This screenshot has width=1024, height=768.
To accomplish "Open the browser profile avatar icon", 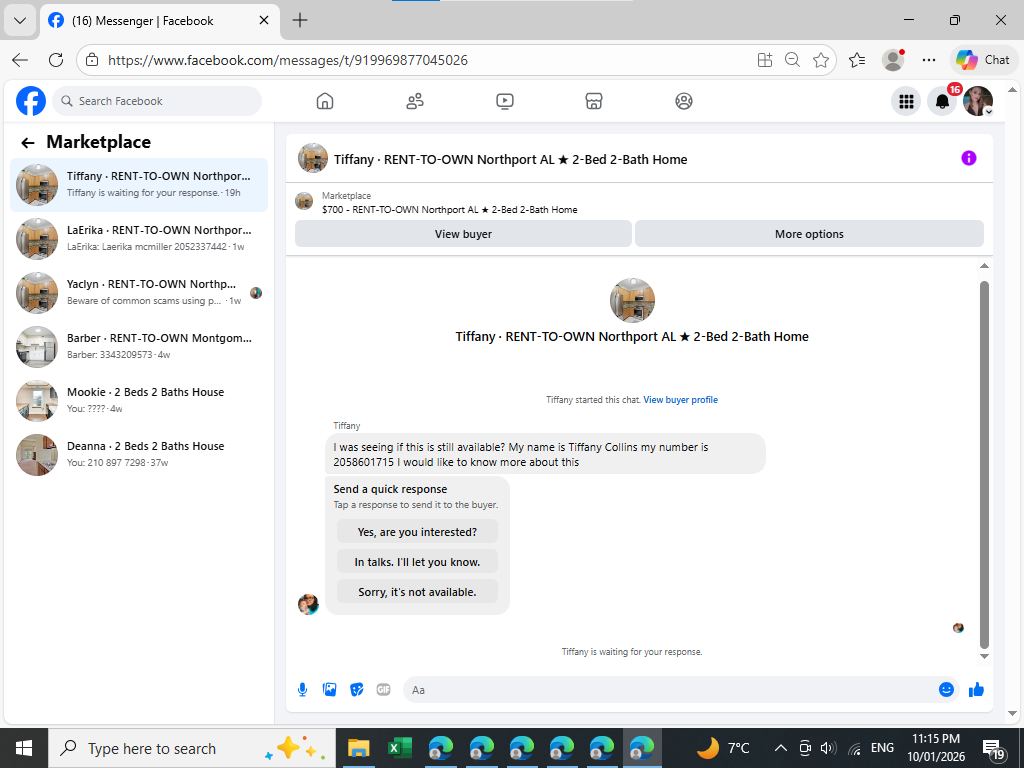I will tap(893, 60).
